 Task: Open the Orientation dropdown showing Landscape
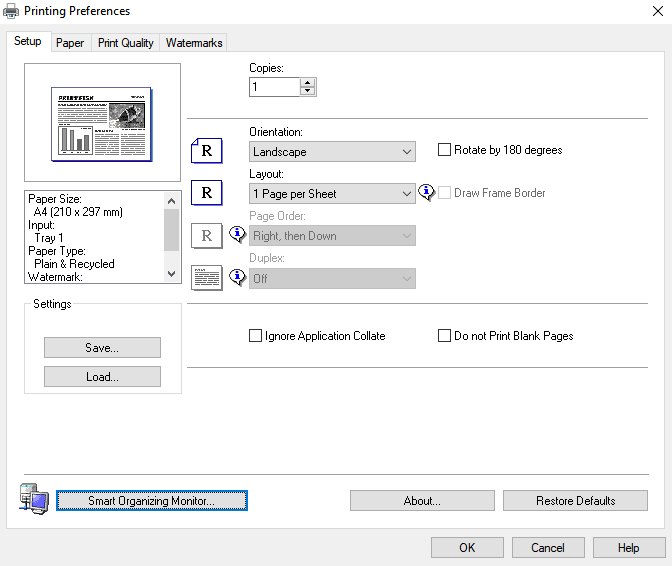click(332, 152)
